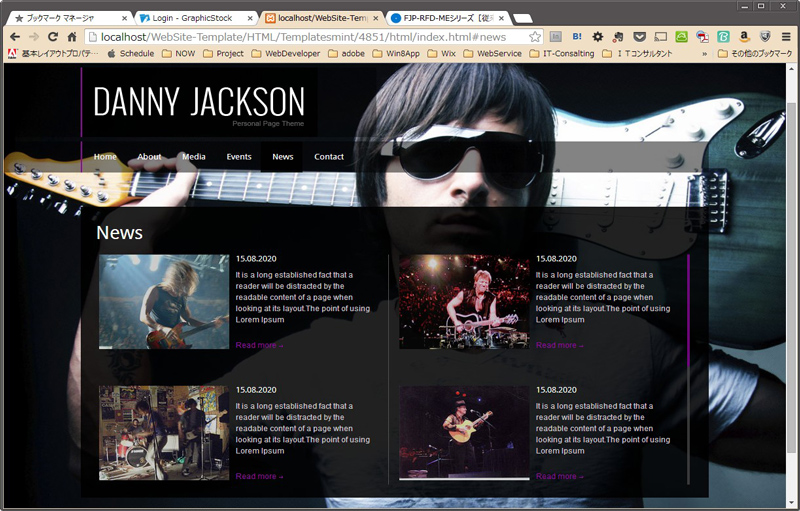Reload the current page
Image resolution: width=800 pixels, height=511 pixels.
[53, 37]
